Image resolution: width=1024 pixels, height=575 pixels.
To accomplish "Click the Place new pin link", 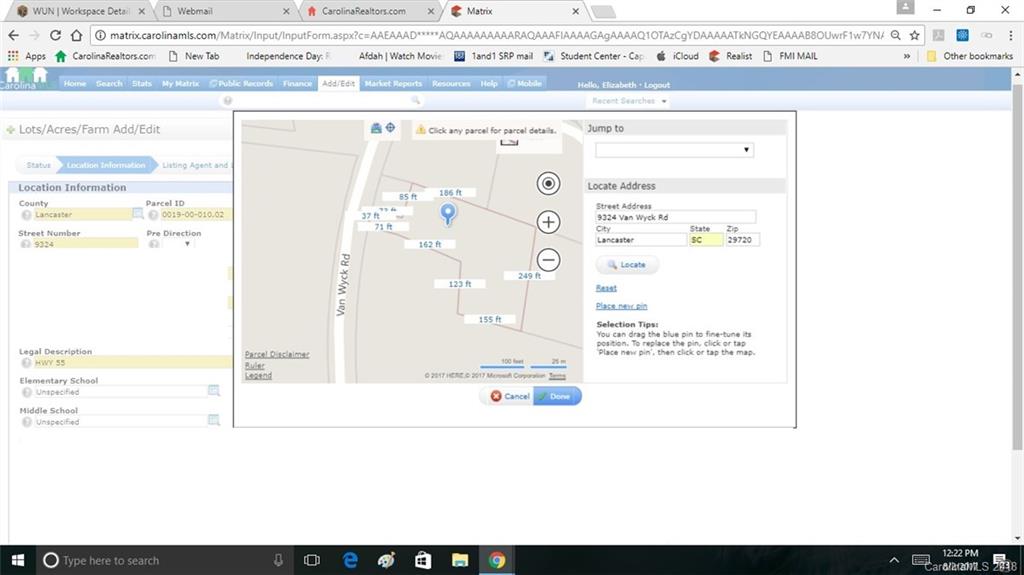I will (621, 306).
